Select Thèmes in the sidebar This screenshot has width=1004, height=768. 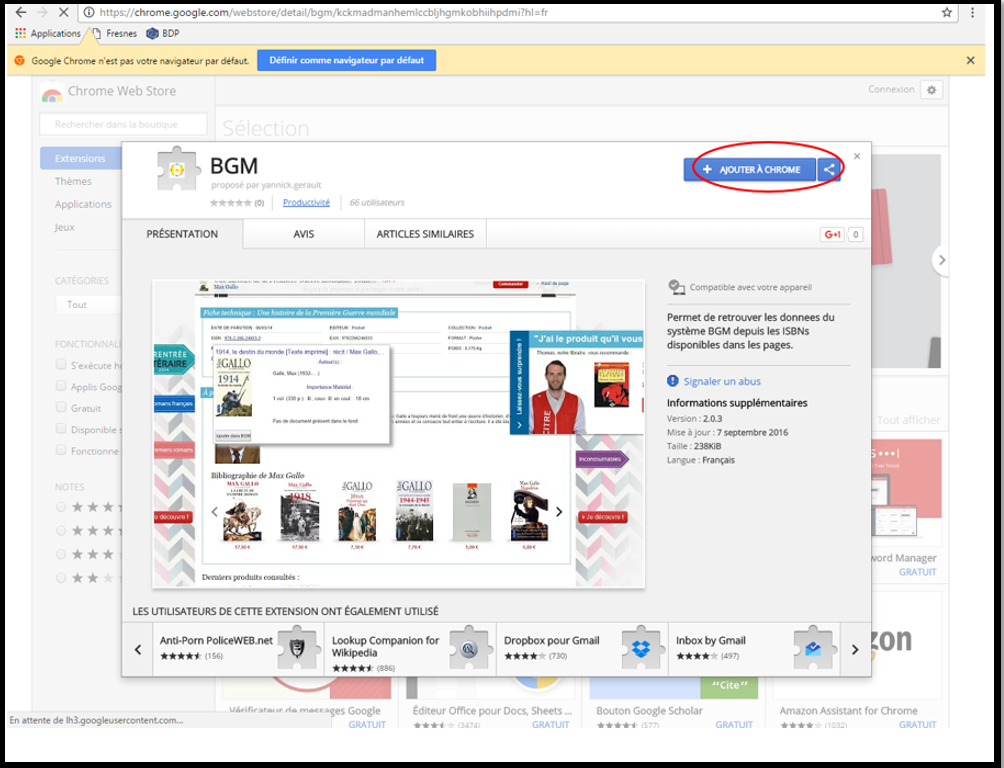[73, 181]
